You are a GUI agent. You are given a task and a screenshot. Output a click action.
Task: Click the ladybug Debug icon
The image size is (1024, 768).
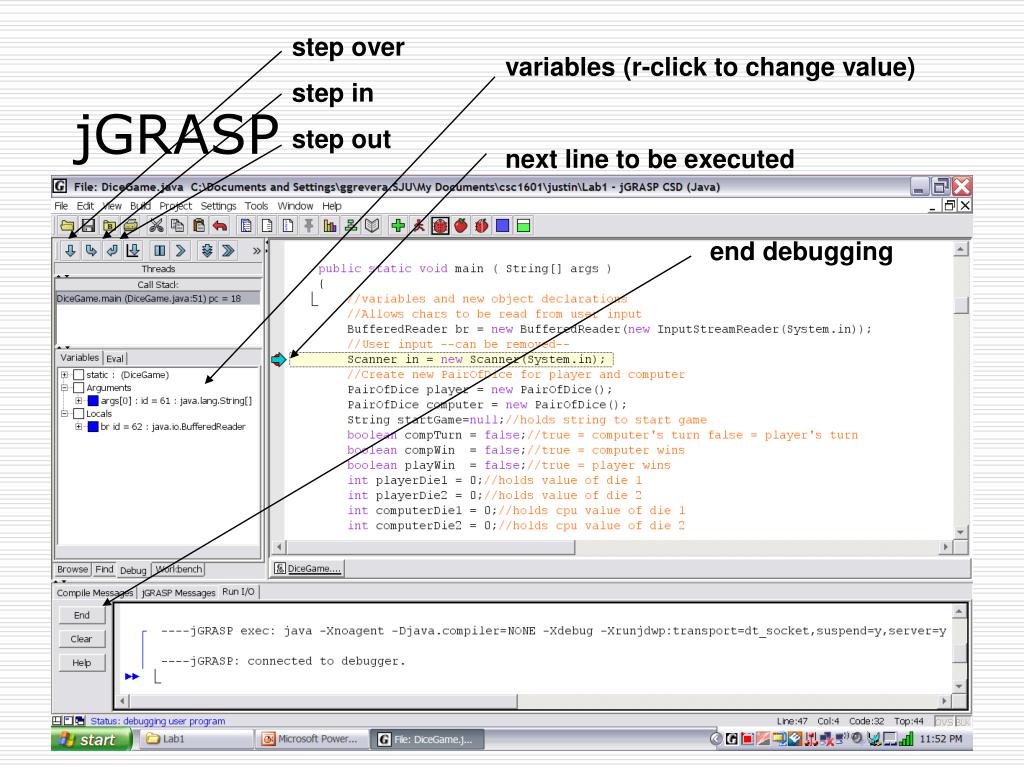440,226
